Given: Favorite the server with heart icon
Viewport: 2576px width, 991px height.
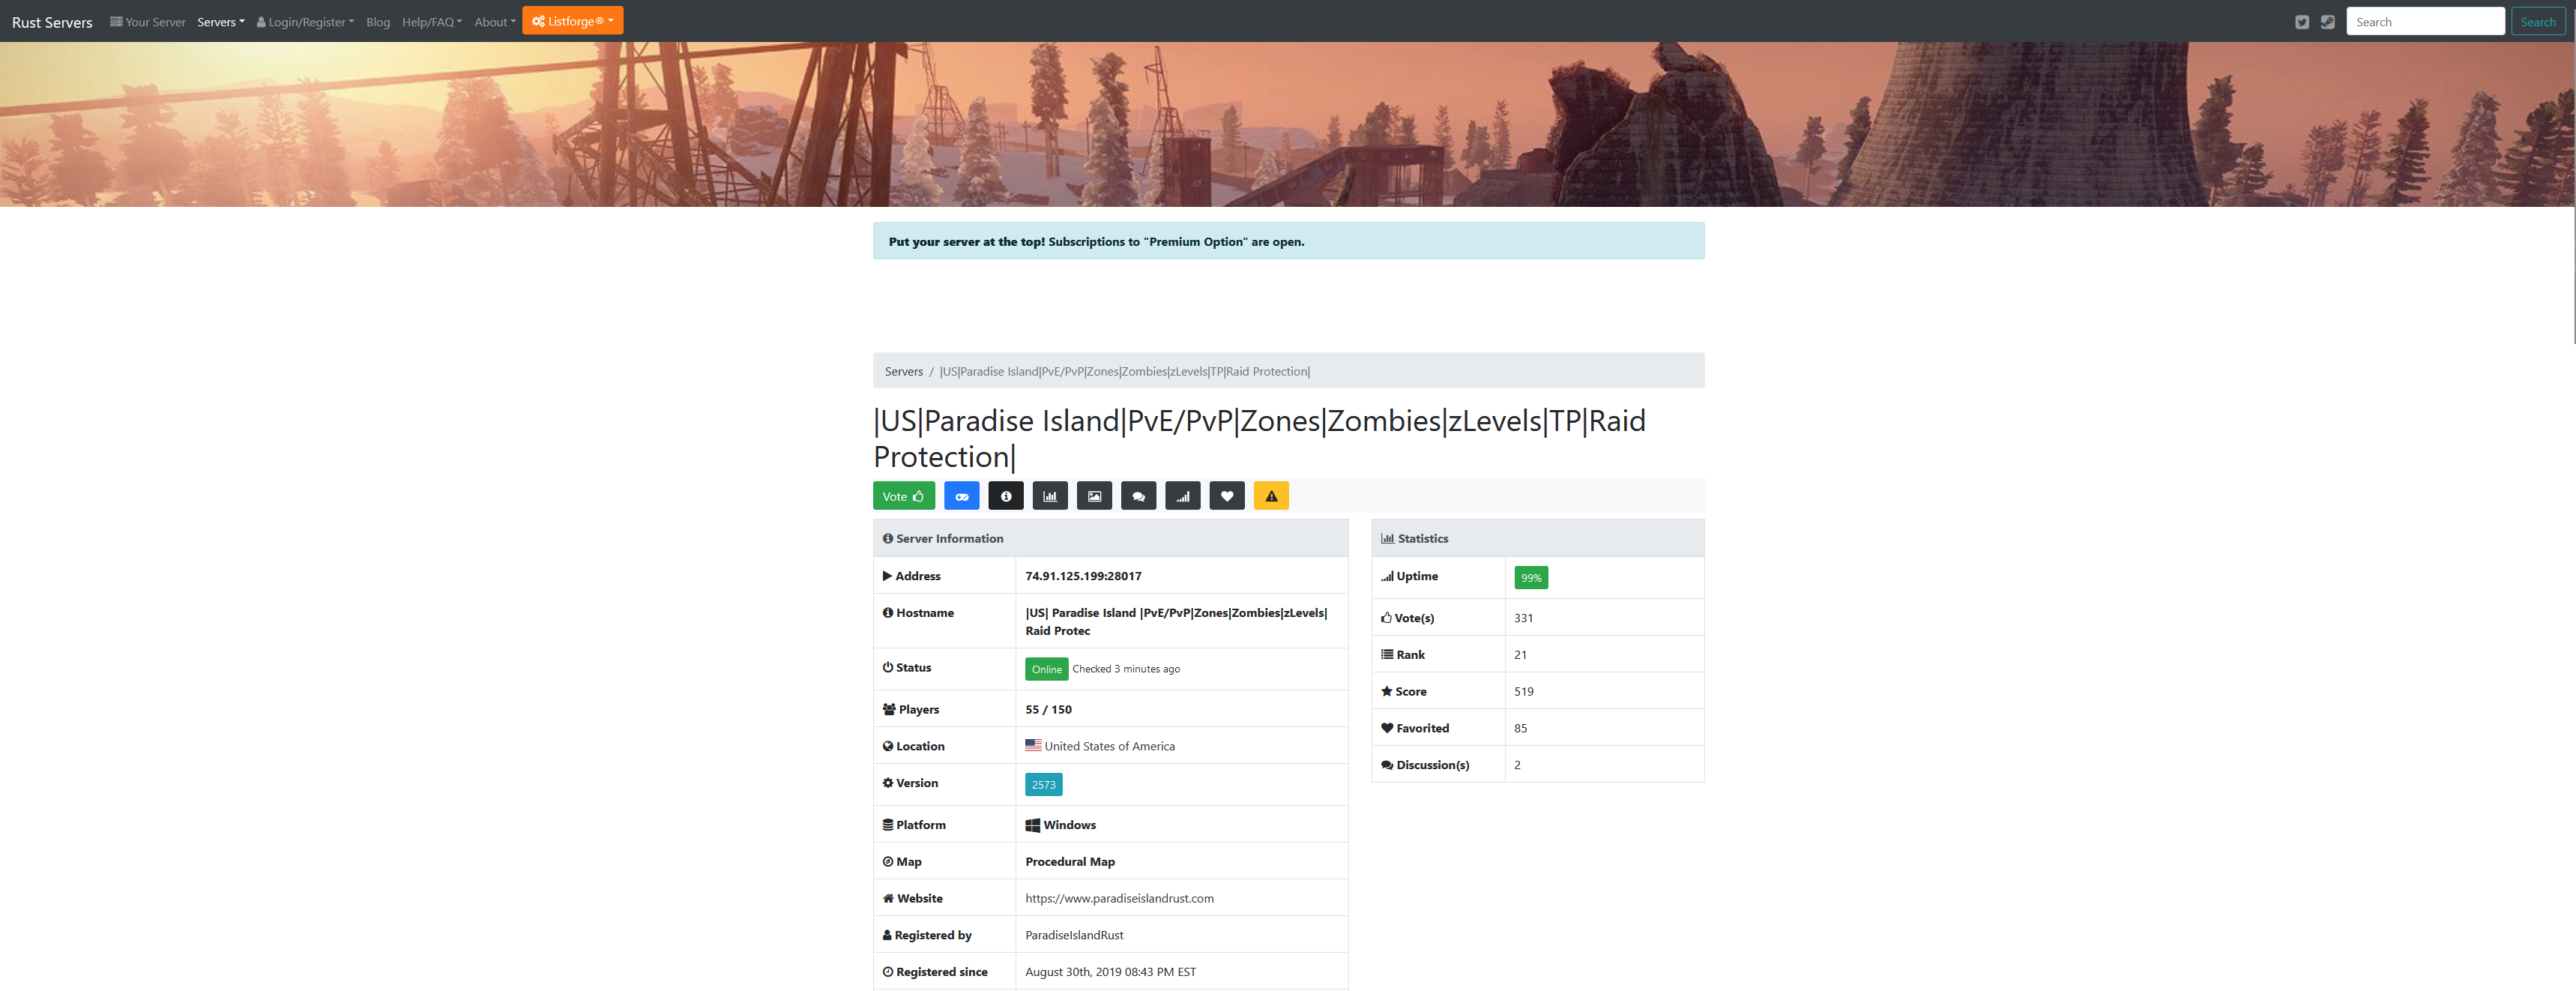Looking at the screenshot, I should (x=1227, y=496).
